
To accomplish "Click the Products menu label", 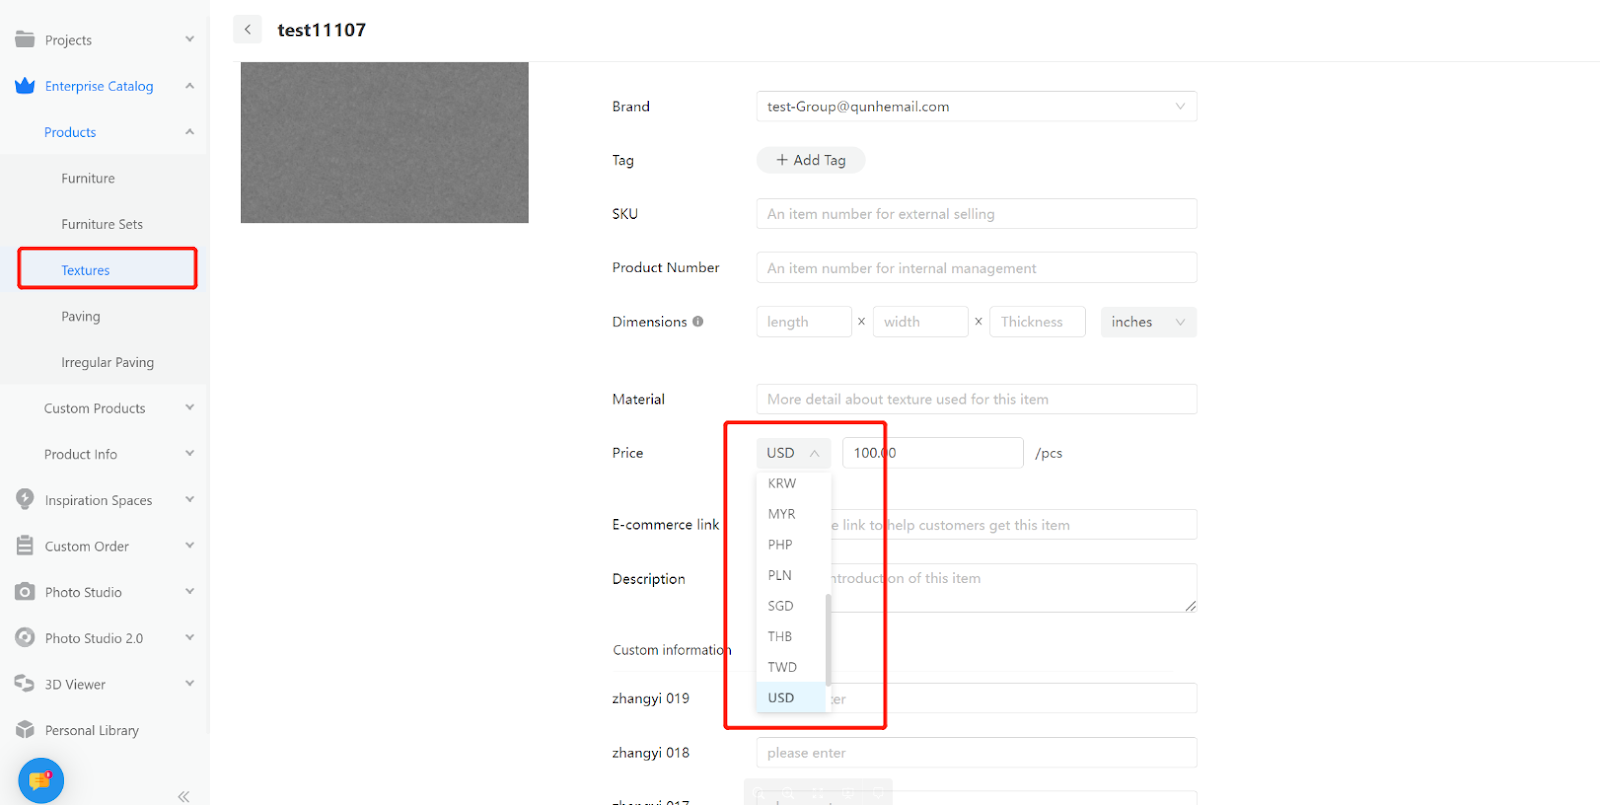I will pyautogui.click(x=70, y=132).
